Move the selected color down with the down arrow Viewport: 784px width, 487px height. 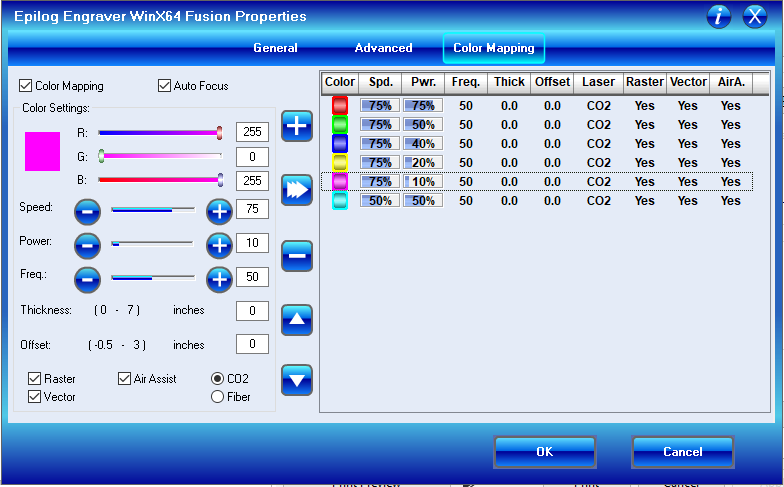pyautogui.click(x=296, y=380)
